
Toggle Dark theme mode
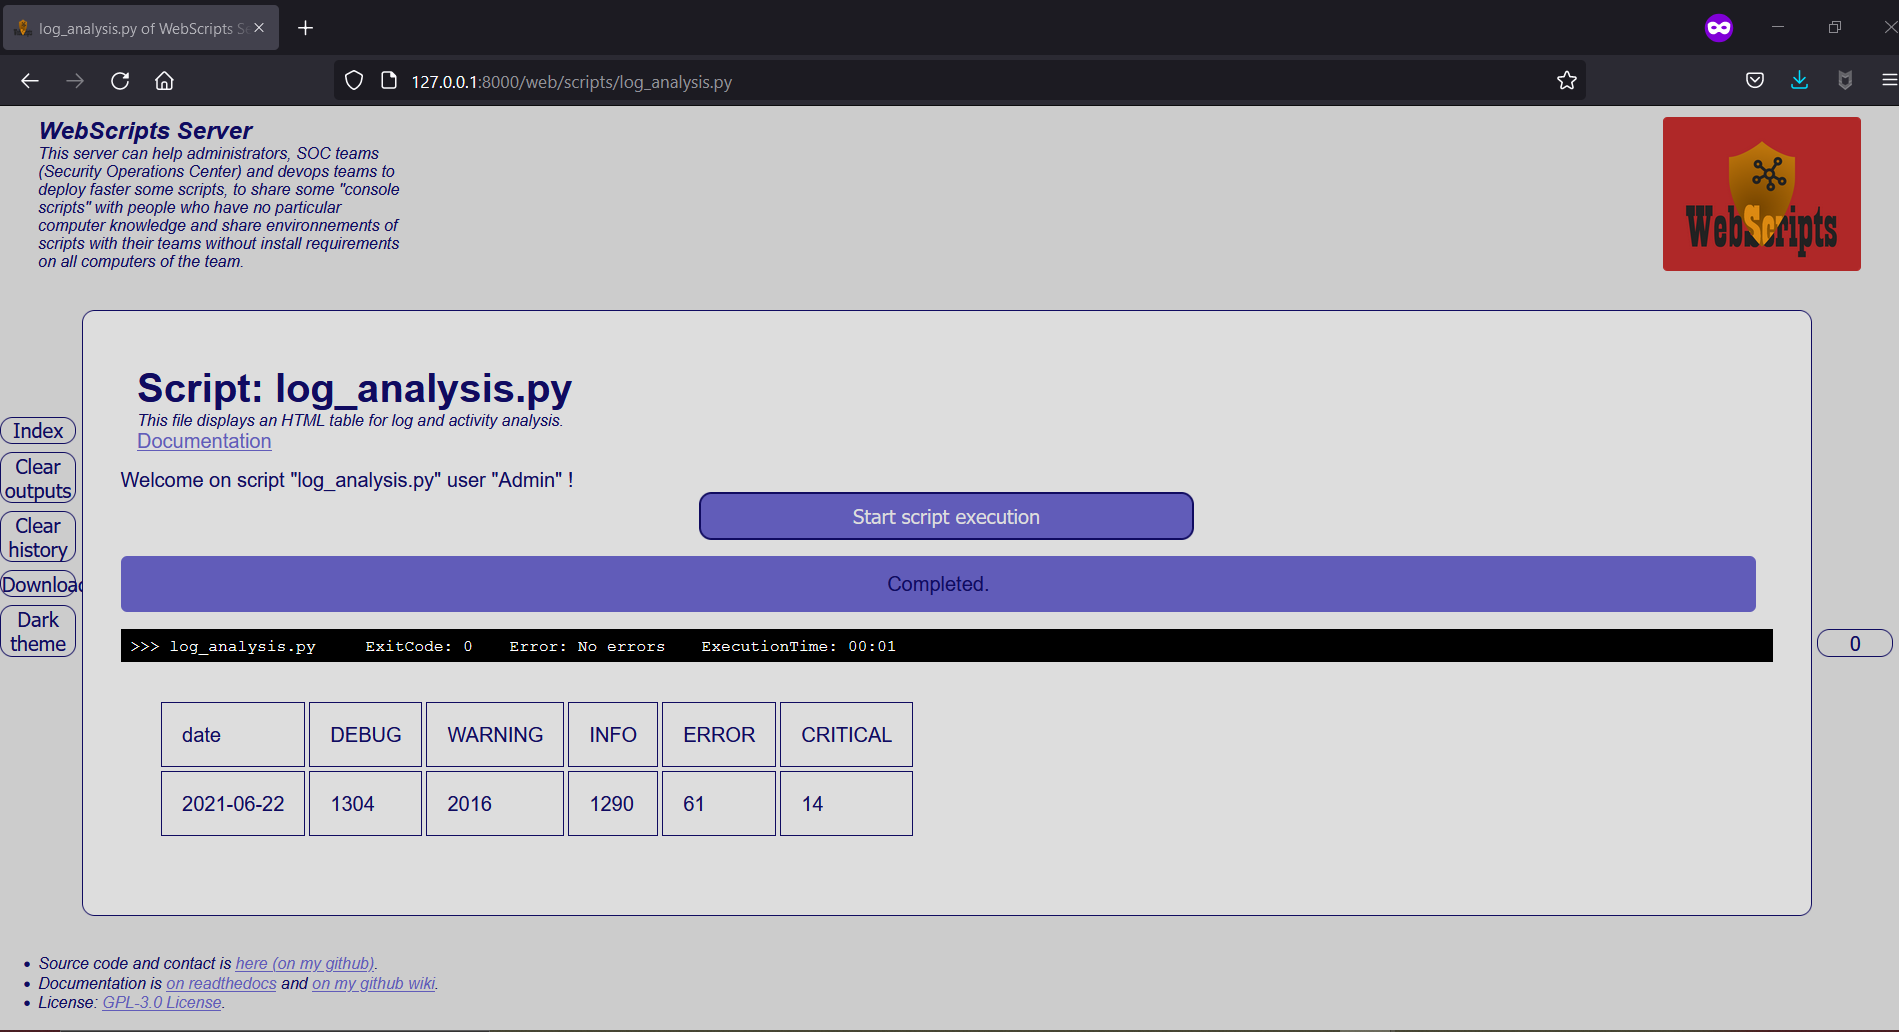point(37,631)
